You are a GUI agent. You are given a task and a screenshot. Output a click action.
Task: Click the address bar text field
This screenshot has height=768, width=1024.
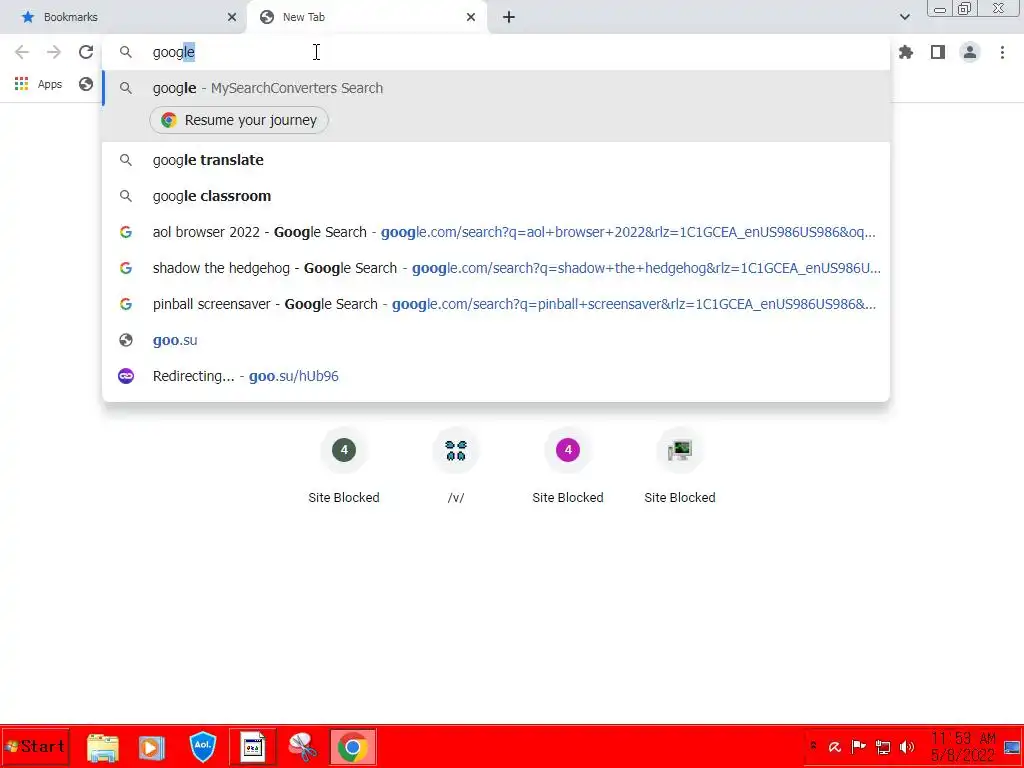[496, 52]
